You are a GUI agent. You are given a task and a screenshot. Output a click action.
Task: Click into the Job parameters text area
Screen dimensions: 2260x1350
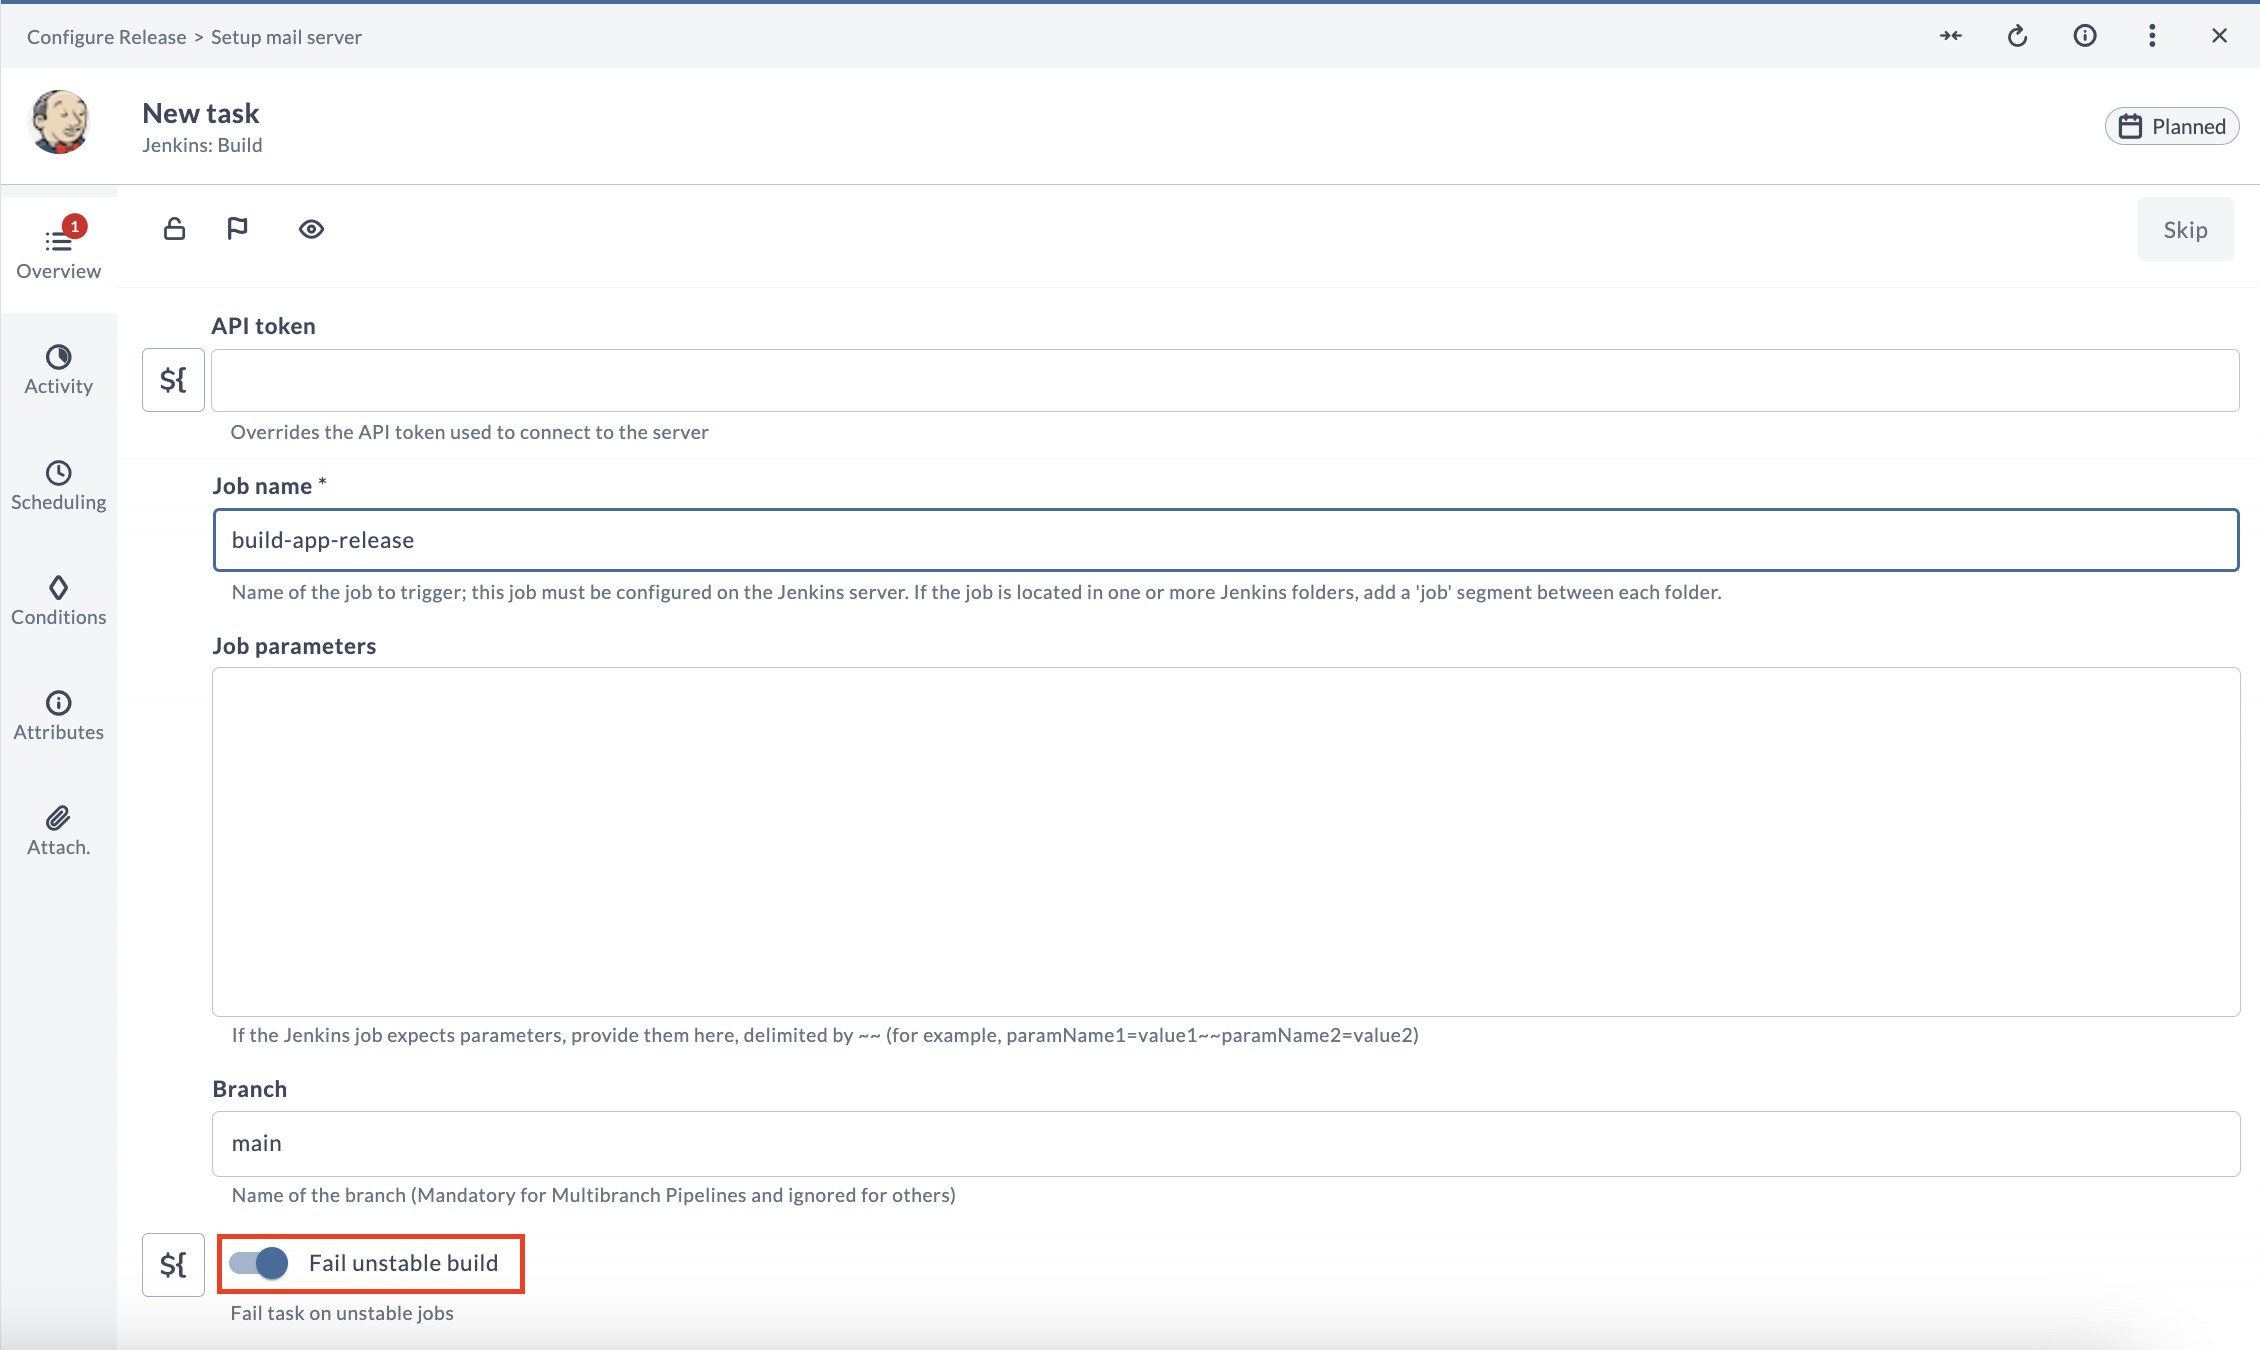pos(1225,842)
